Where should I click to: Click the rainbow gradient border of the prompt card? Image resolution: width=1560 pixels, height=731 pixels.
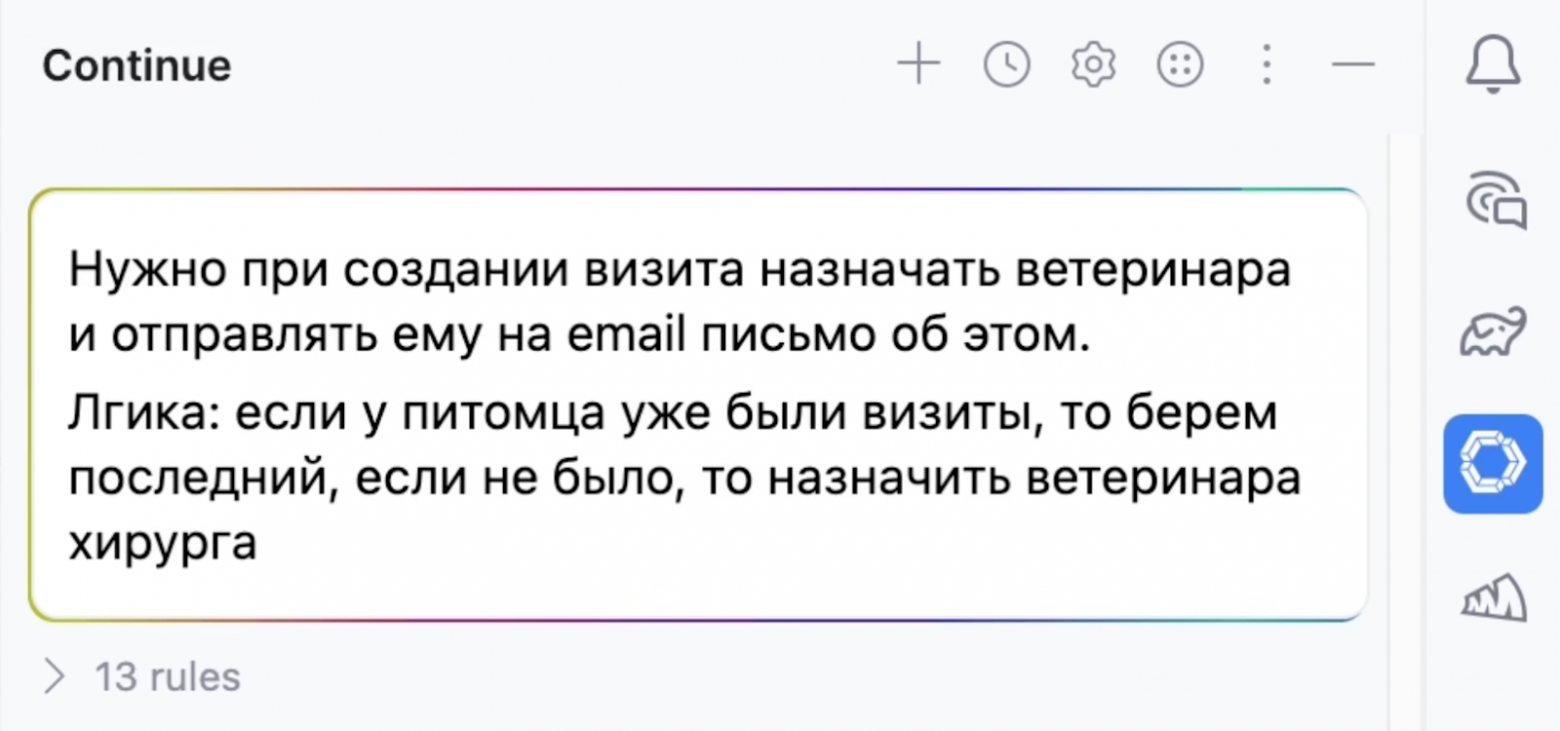700,188
